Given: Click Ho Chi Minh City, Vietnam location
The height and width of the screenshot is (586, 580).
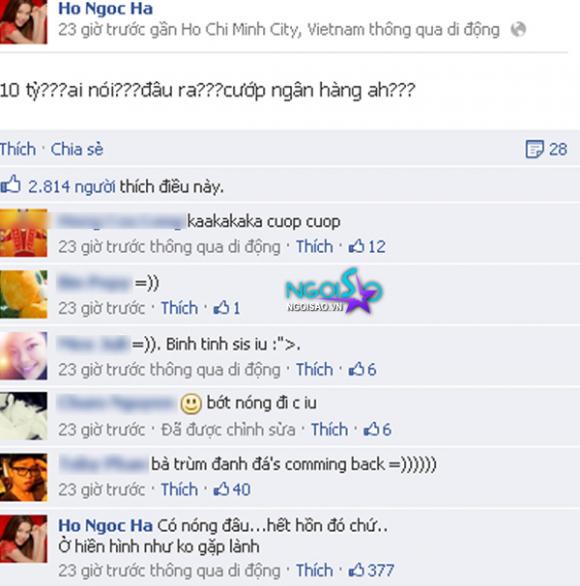Looking at the screenshot, I should tap(241, 30).
